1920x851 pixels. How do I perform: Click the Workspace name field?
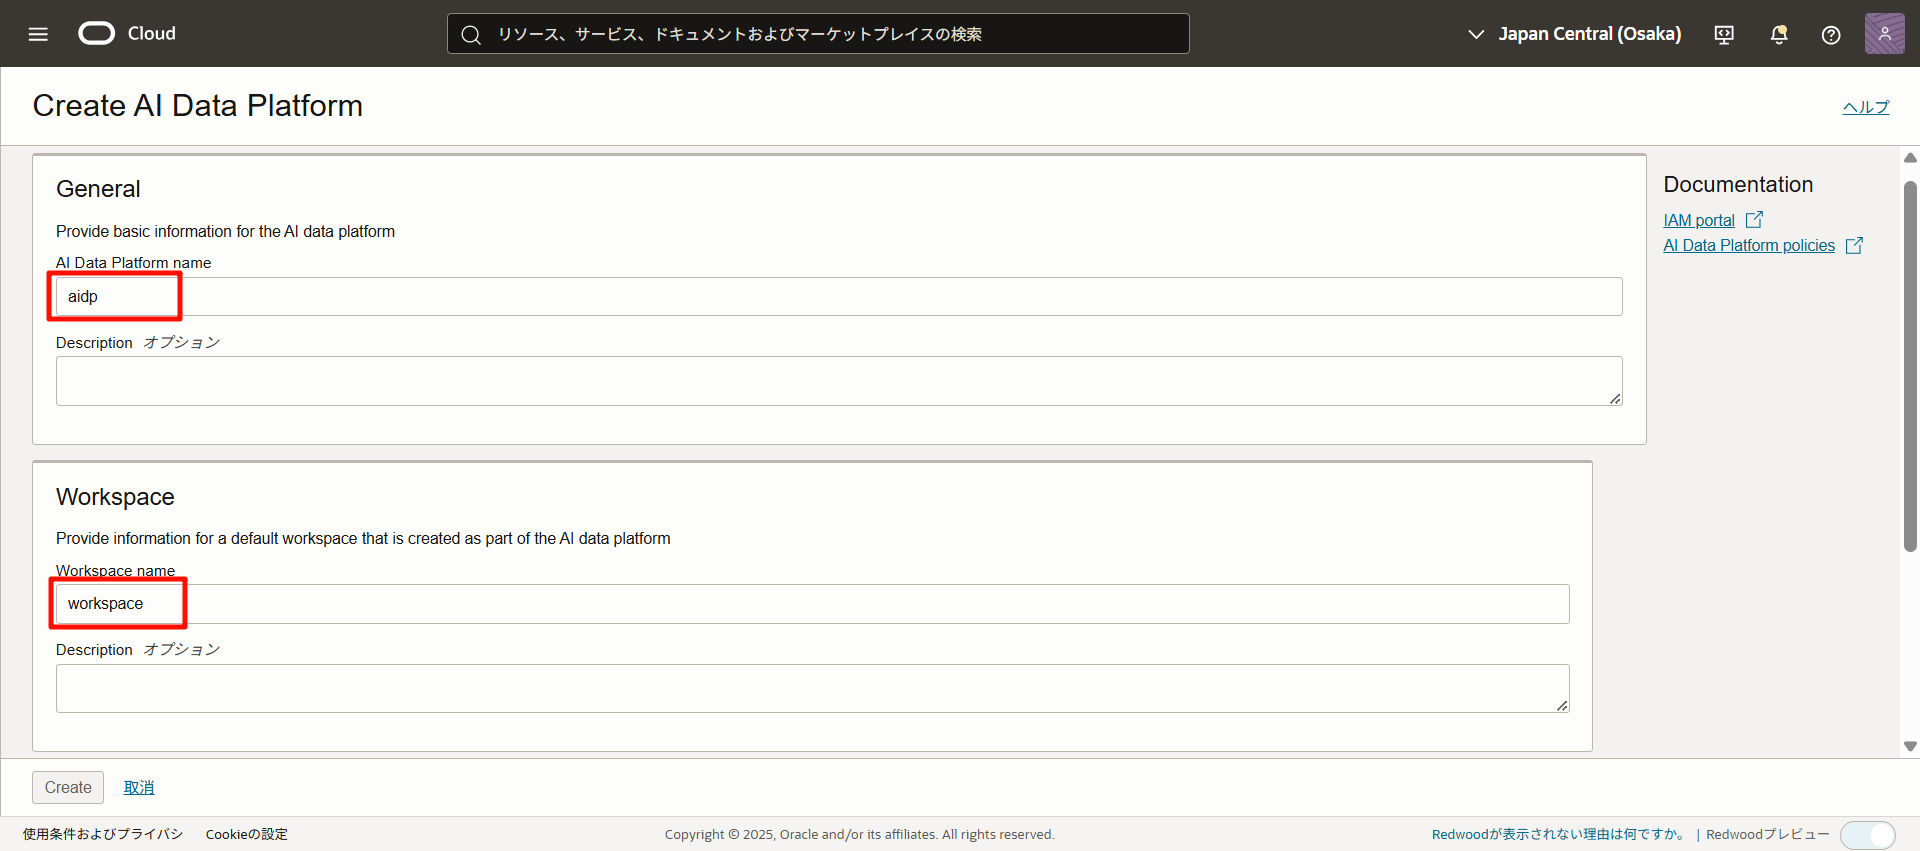point(813,604)
